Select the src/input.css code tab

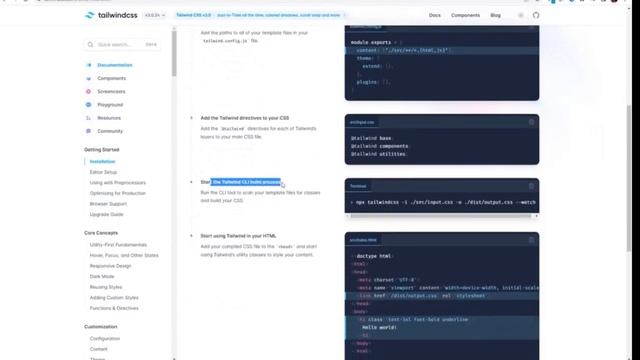pos(362,122)
